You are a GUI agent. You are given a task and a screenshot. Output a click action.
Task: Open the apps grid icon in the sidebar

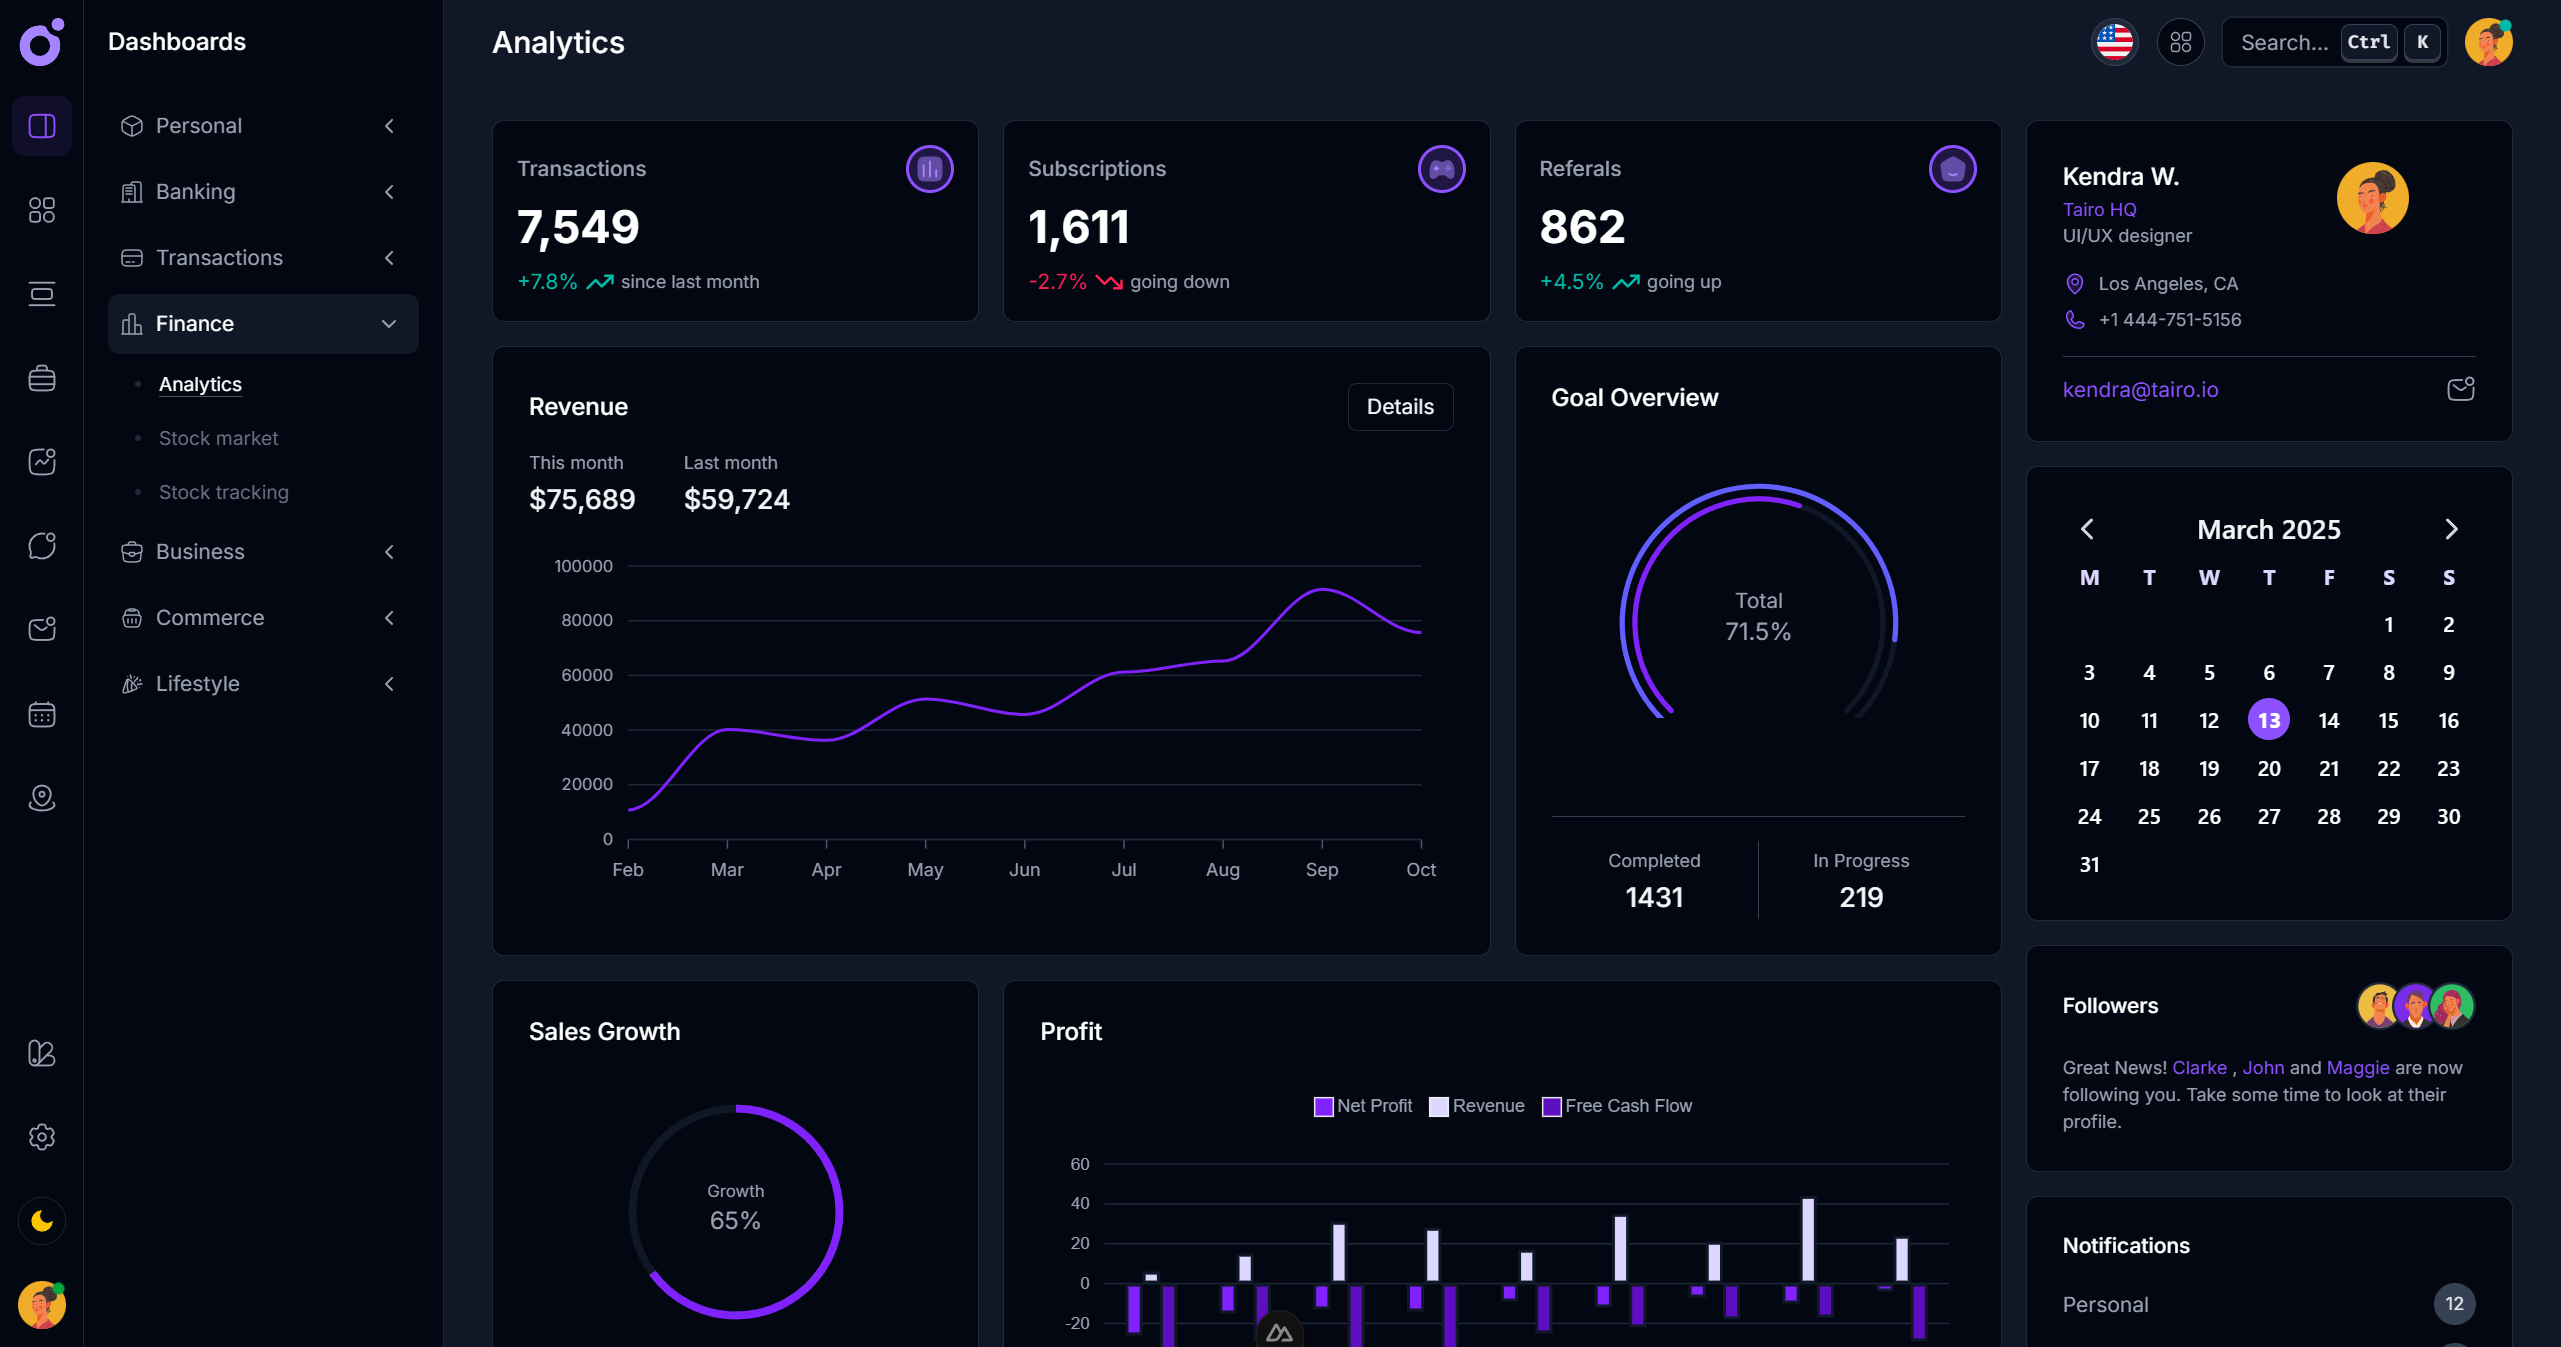click(41, 210)
